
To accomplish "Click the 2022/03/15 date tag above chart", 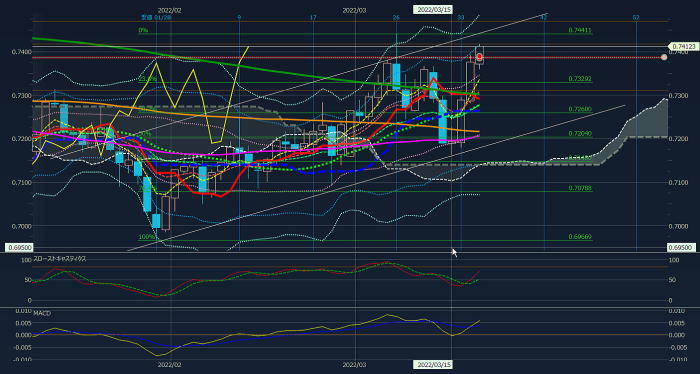I will pos(432,9).
